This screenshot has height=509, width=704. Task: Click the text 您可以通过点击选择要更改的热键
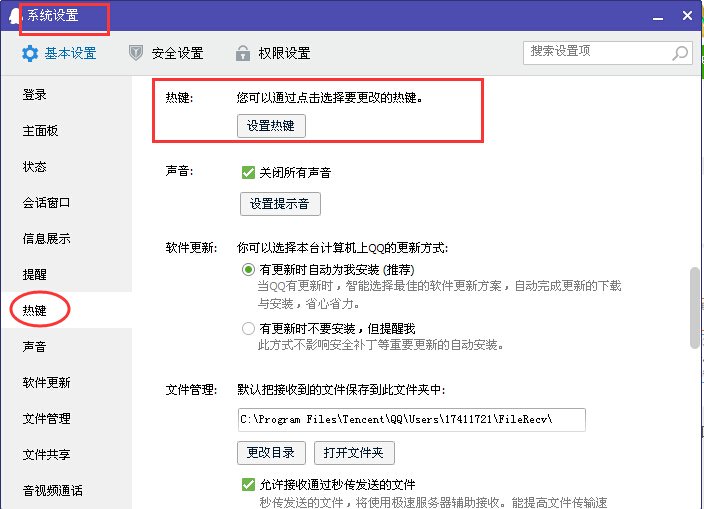(329, 97)
